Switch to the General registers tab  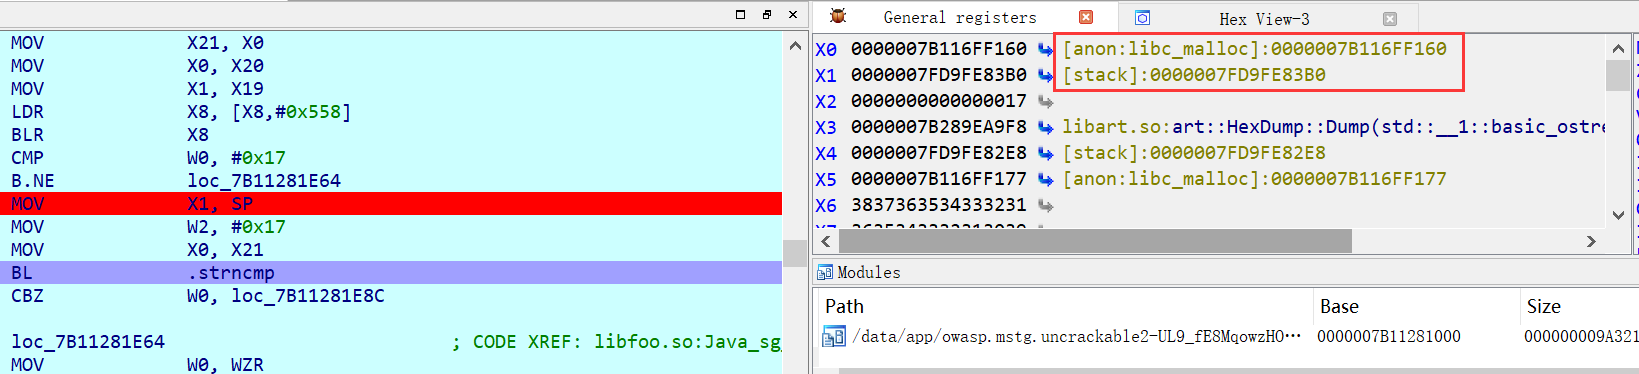tap(960, 17)
